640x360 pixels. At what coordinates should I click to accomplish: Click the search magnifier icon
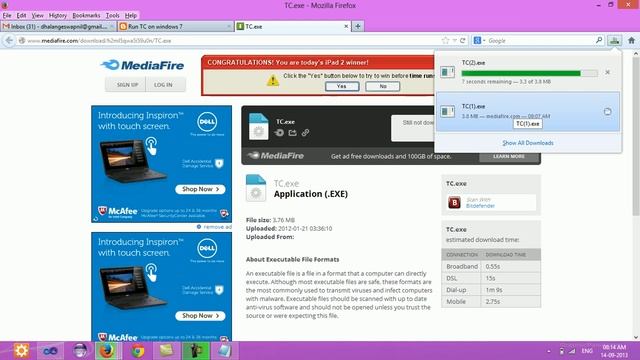click(x=599, y=40)
